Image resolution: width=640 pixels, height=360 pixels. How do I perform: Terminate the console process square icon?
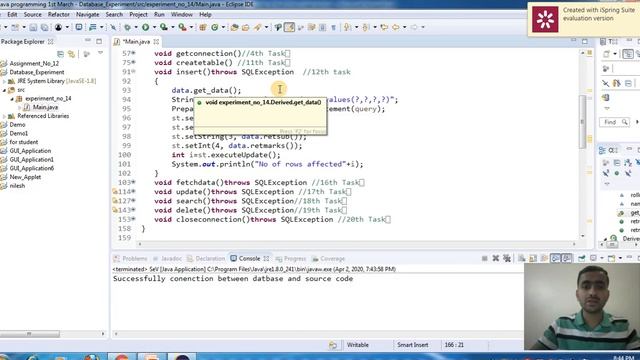coord(484,258)
